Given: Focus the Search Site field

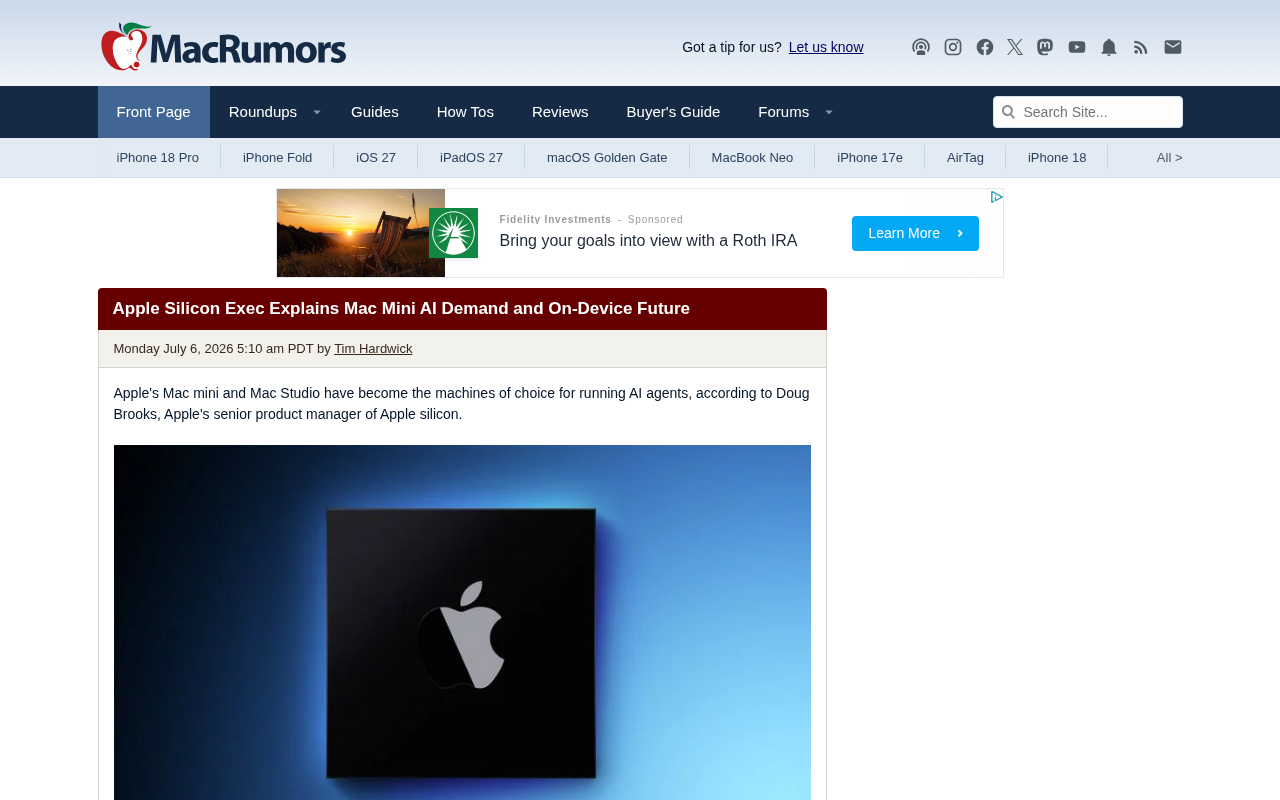Looking at the screenshot, I should 1088,112.
